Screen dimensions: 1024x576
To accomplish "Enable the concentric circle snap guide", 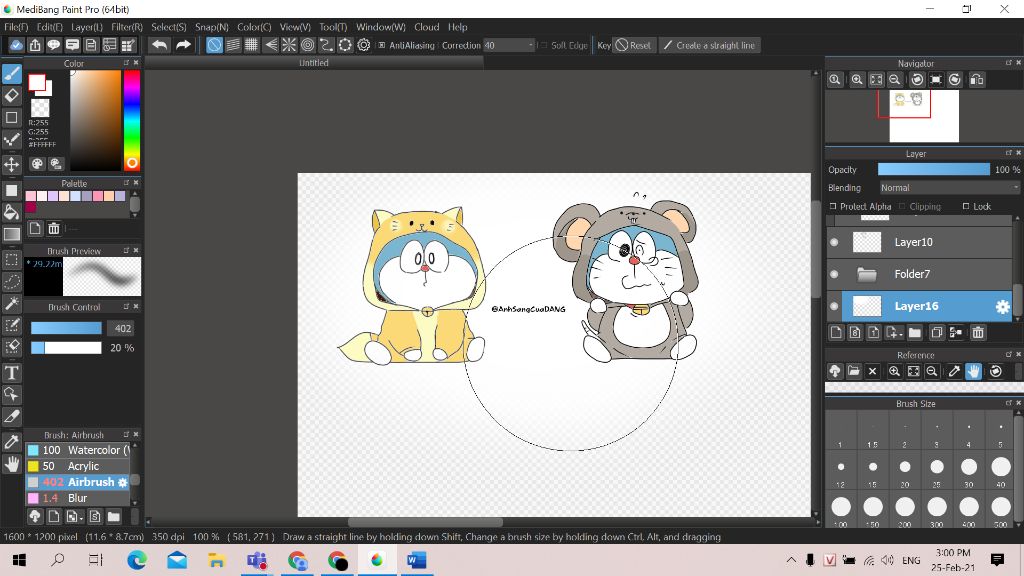I will tap(308, 45).
